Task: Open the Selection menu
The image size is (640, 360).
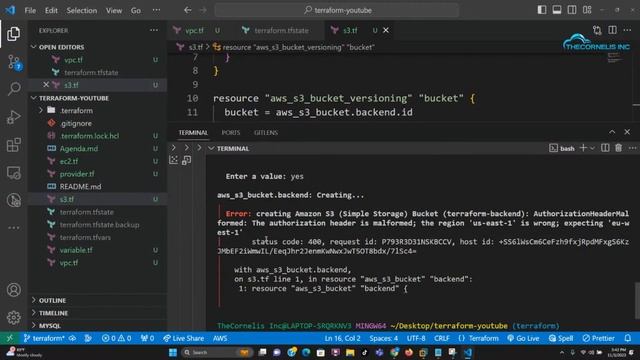Action: coord(82,10)
